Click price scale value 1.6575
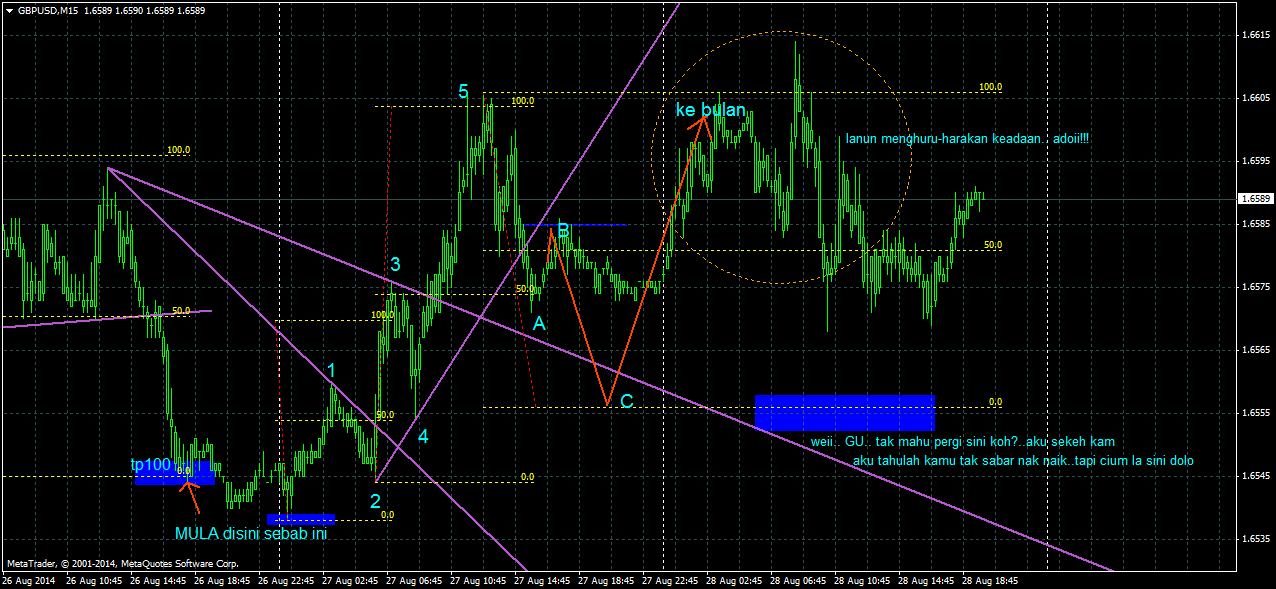Screen dimensions: 1276x589 pyautogui.click(x=1256, y=288)
